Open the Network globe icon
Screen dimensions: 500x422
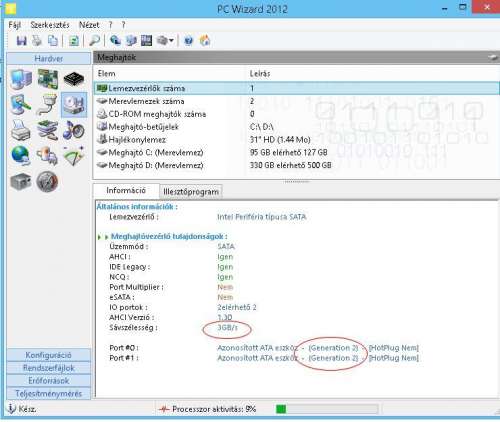(x=21, y=156)
